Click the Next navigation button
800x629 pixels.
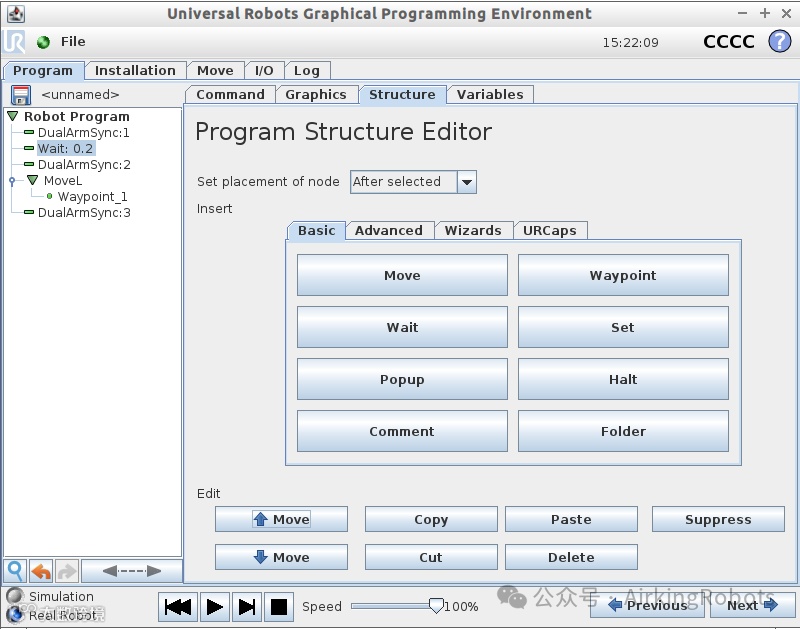click(x=753, y=606)
